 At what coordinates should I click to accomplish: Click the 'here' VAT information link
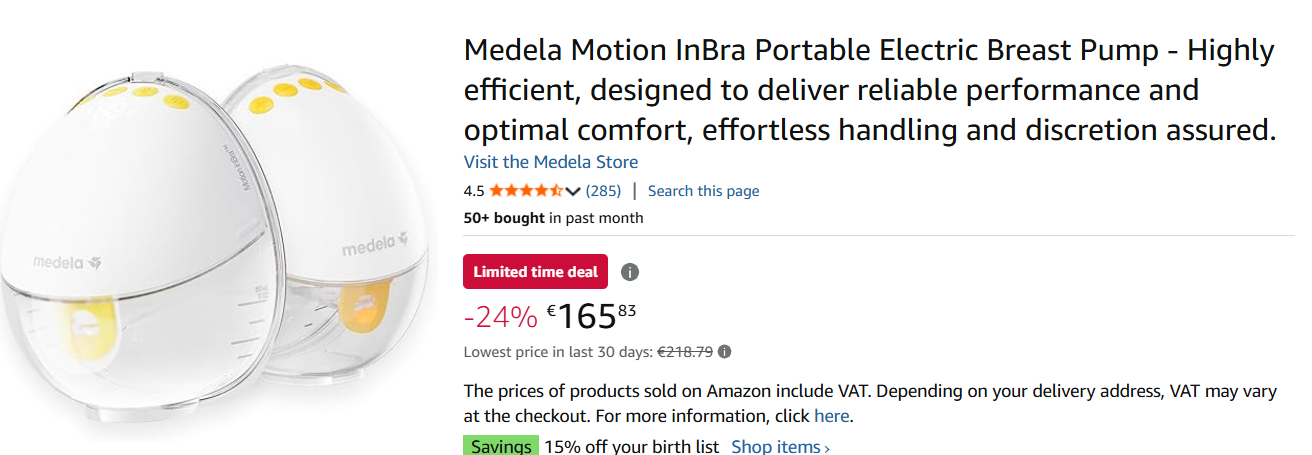click(x=831, y=416)
